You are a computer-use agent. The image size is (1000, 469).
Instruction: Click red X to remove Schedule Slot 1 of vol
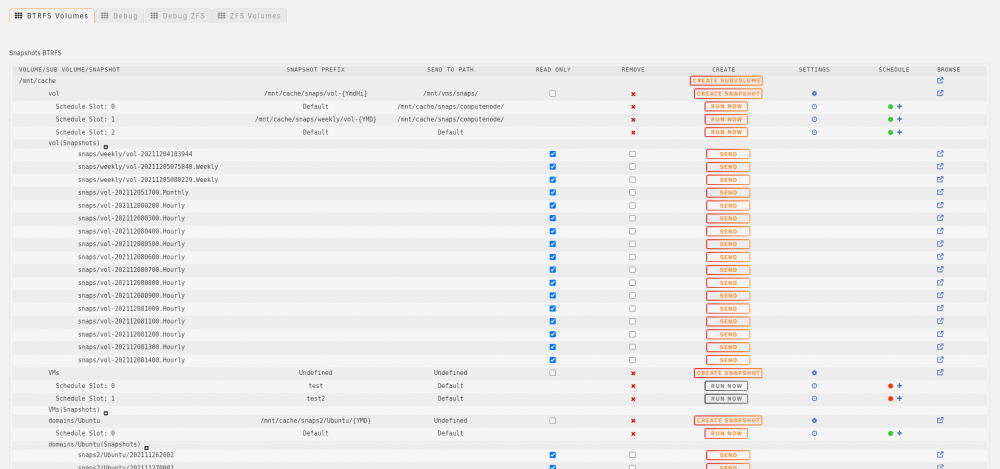click(x=633, y=120)
